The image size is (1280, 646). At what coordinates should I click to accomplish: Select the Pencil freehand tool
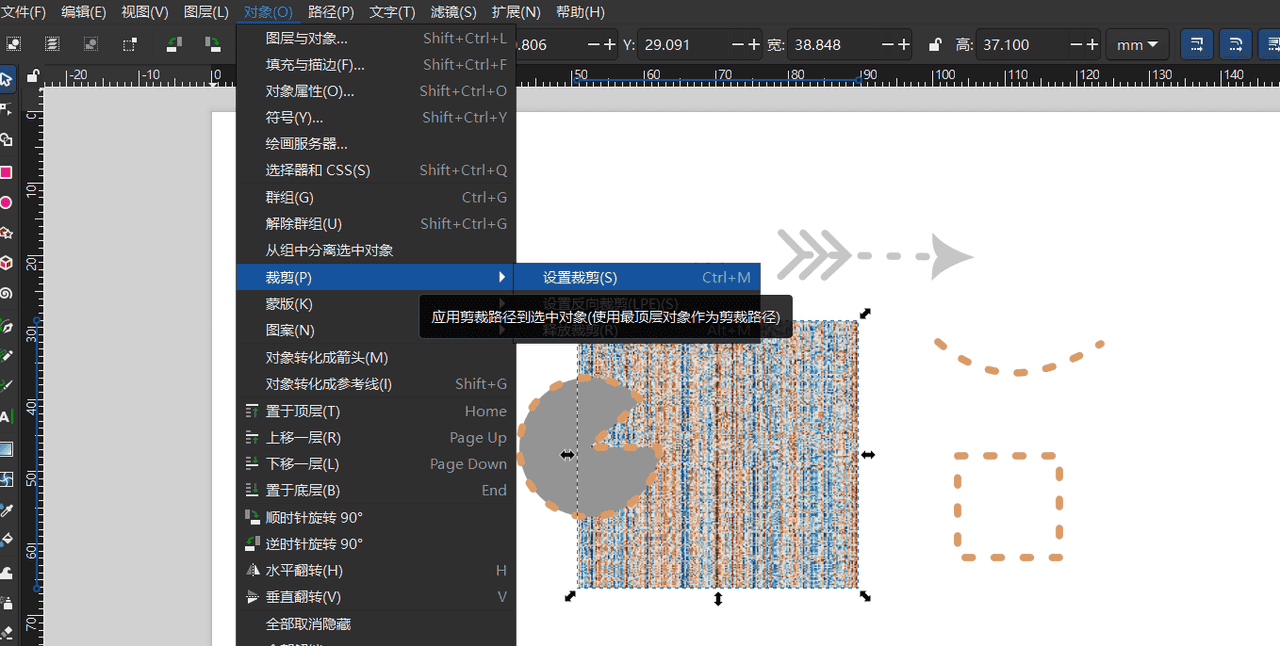point(6,356)
